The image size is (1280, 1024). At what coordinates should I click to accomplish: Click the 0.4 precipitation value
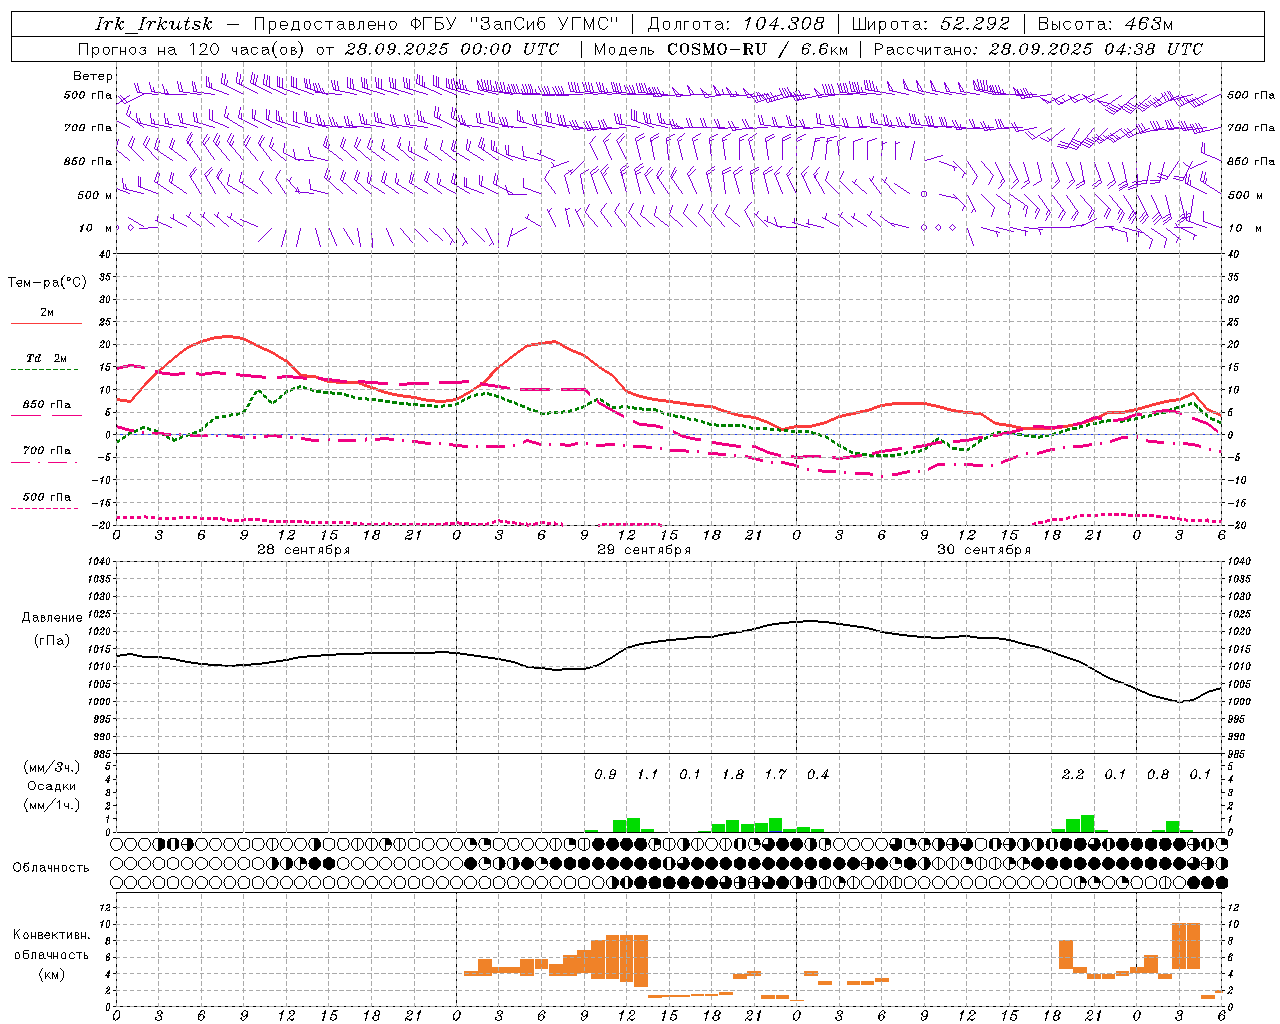click(818, 774)
